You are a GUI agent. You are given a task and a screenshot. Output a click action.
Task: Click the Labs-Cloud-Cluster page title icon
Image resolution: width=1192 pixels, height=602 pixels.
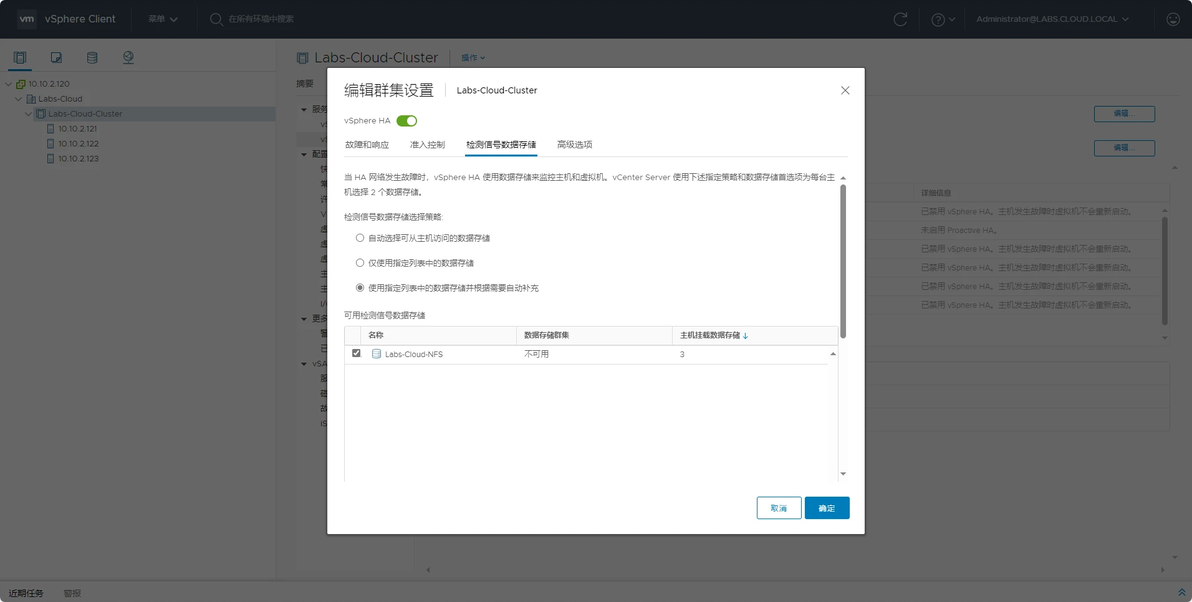pyautogui.click(x=303, y=58)
